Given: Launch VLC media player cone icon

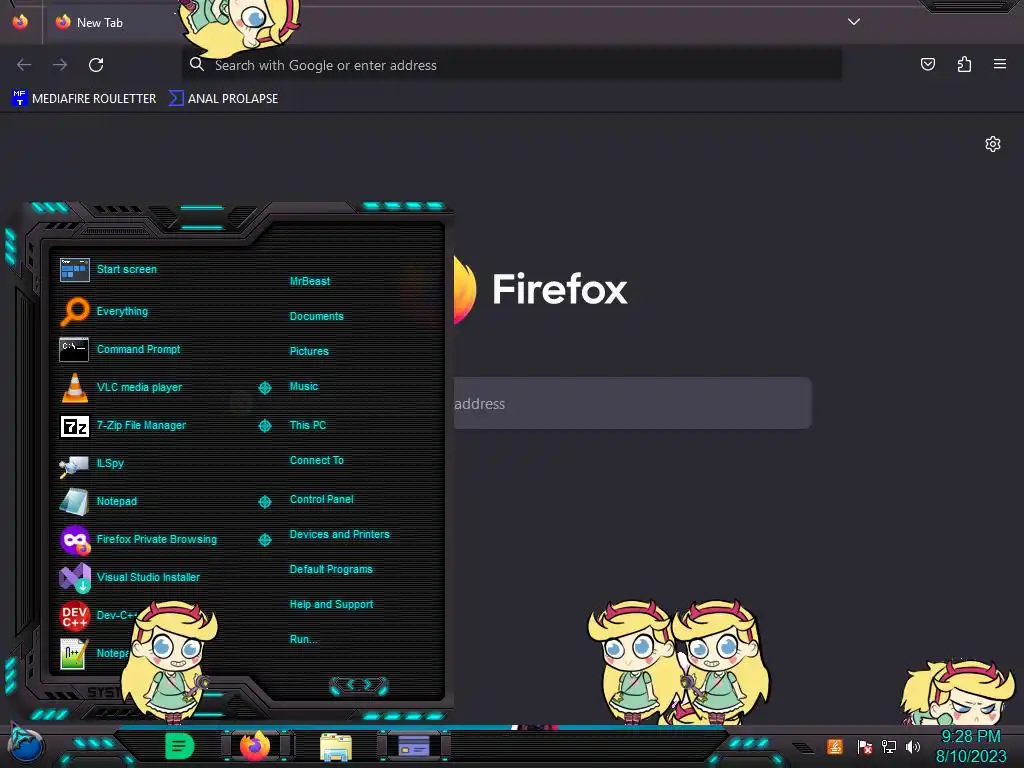Looking at the screenshot, I should pos(74,387).
